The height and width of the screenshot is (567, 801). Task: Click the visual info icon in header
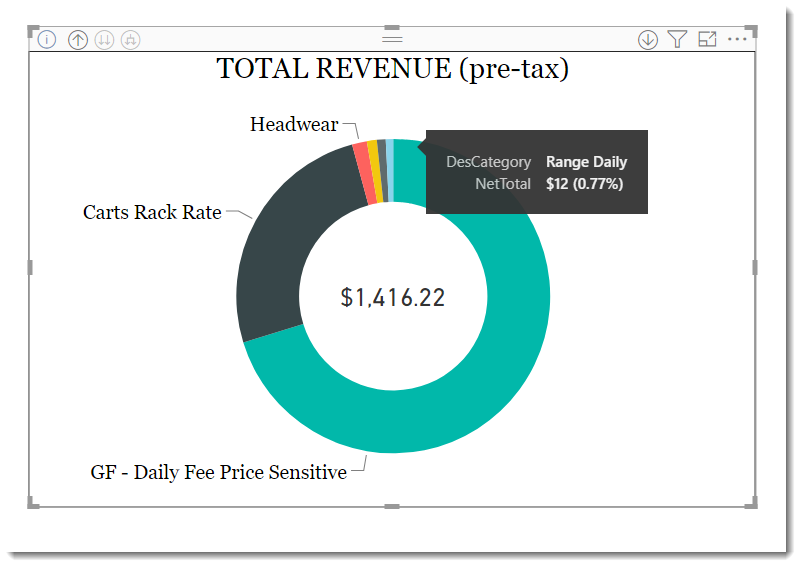[47, 39]
